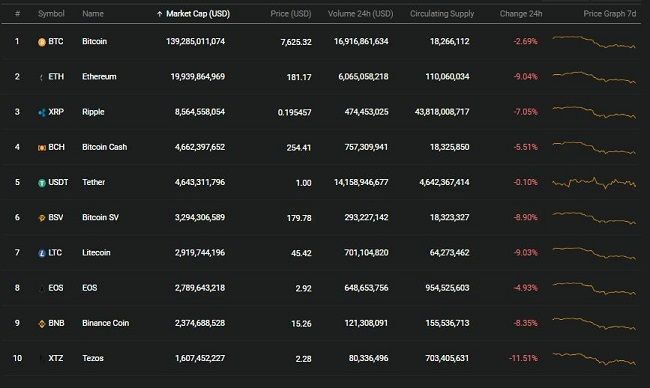Click Tezos circulating supply 703,405,631
The image size is (650, 388).
tap(447, 359)
